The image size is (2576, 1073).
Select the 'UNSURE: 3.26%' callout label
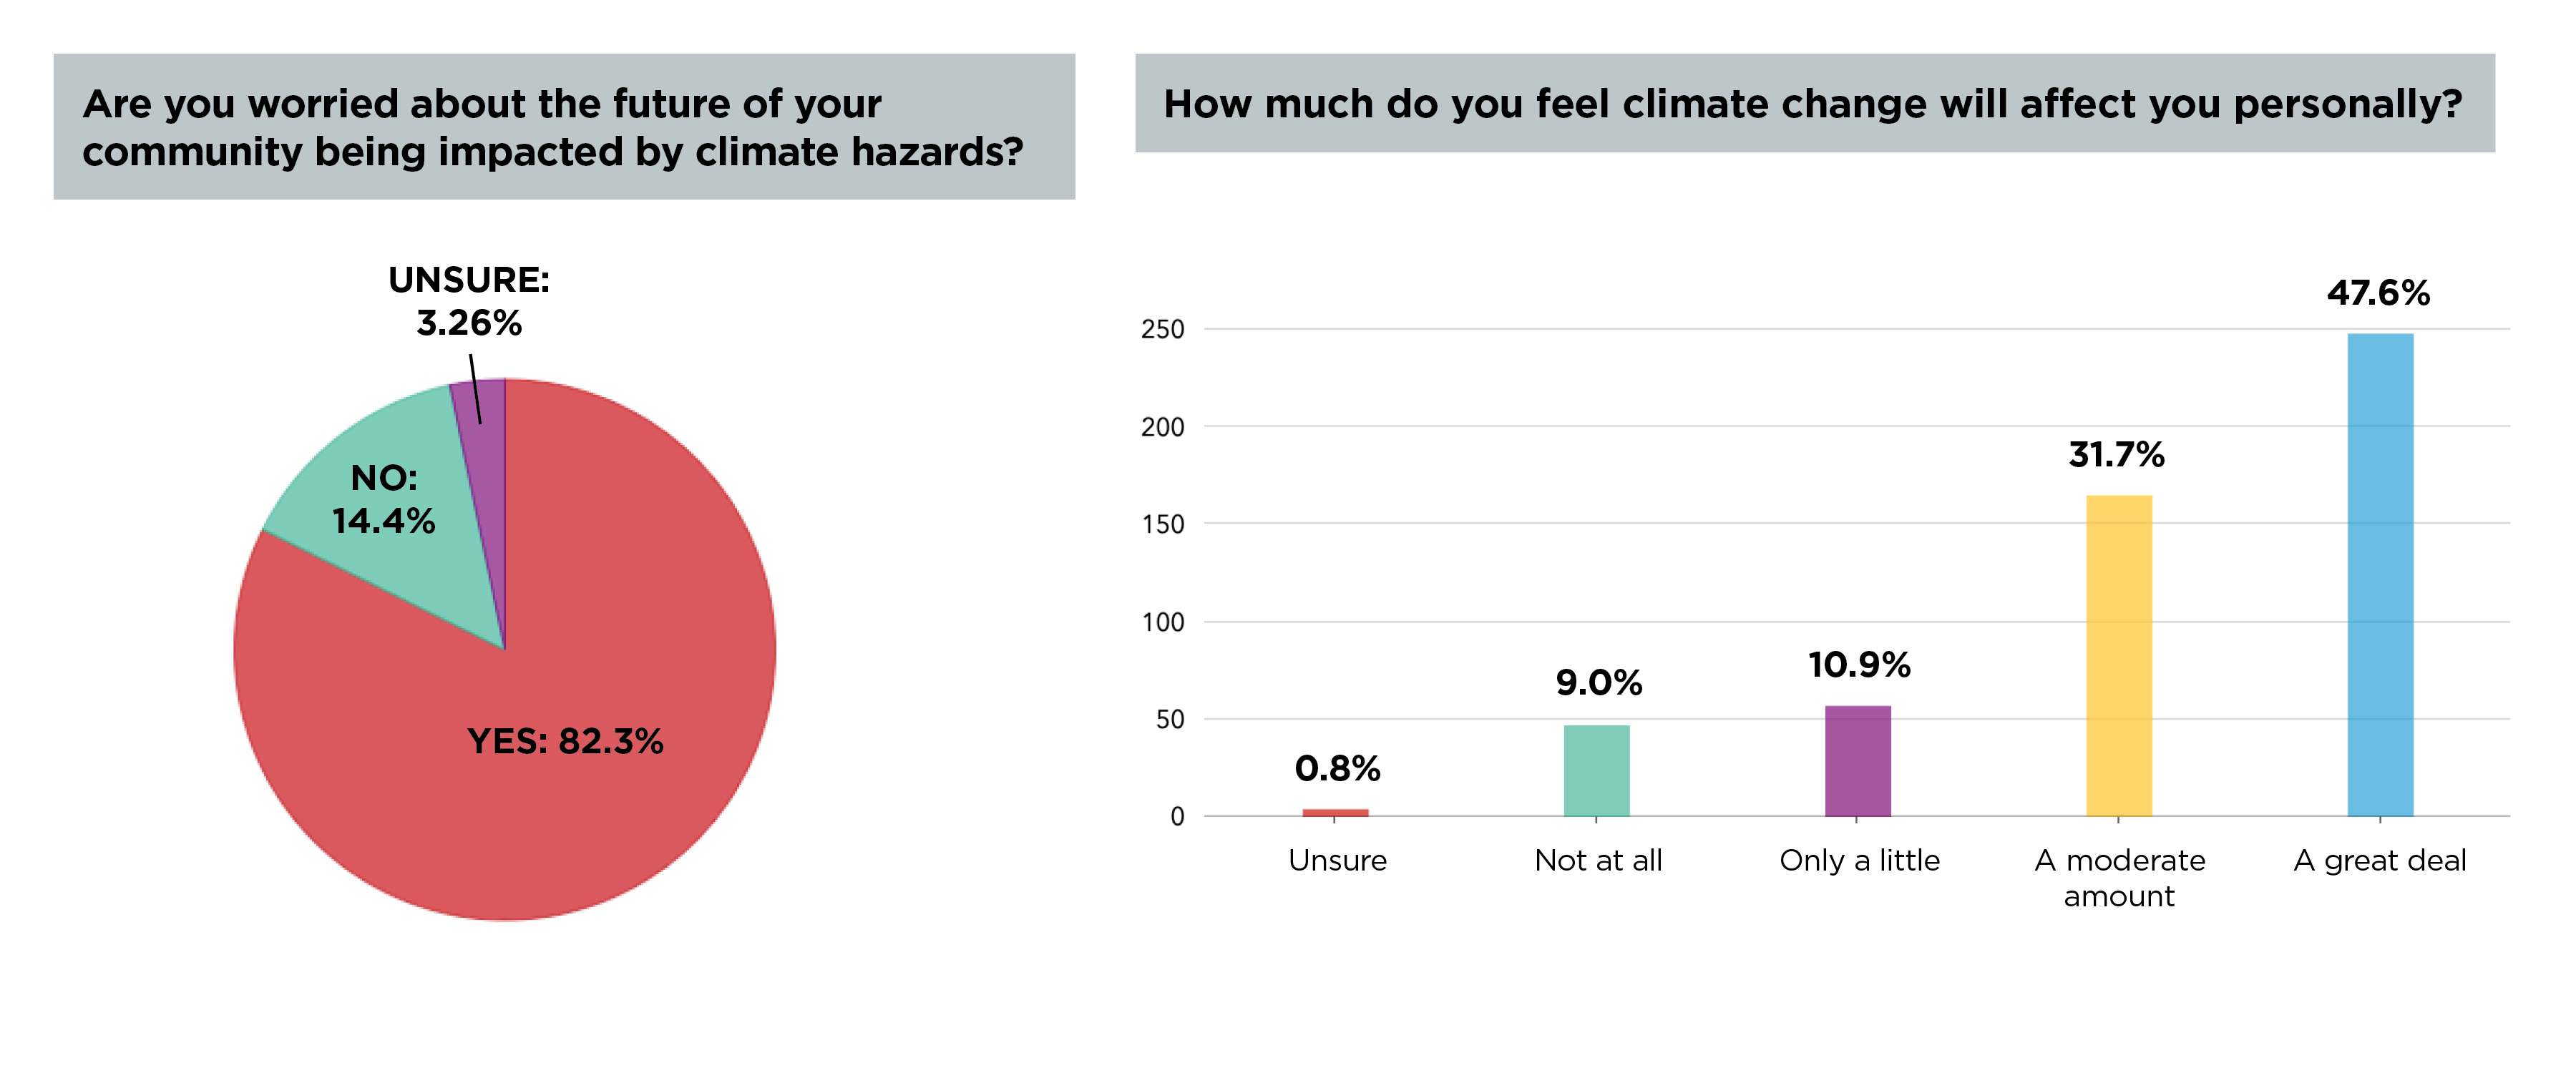point(469,301)
